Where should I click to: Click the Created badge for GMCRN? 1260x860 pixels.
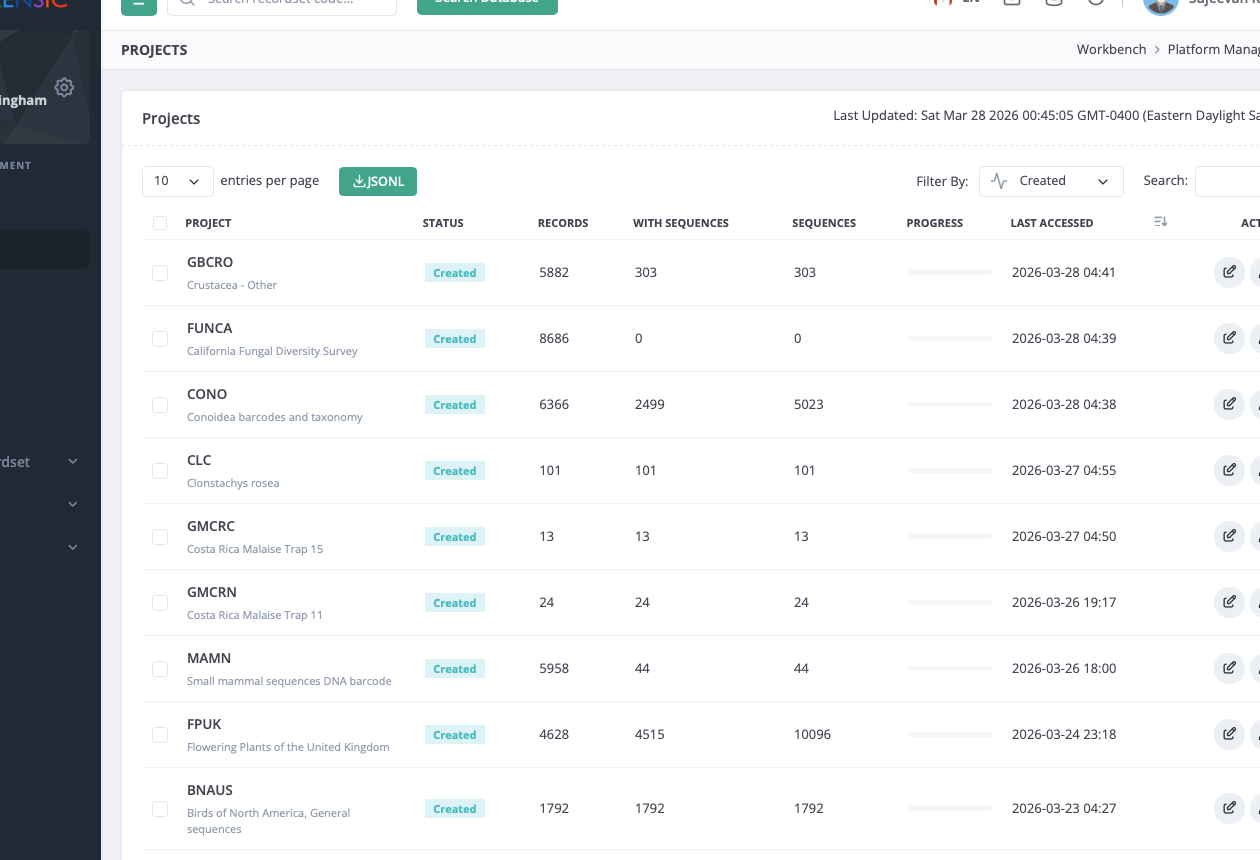455,603
